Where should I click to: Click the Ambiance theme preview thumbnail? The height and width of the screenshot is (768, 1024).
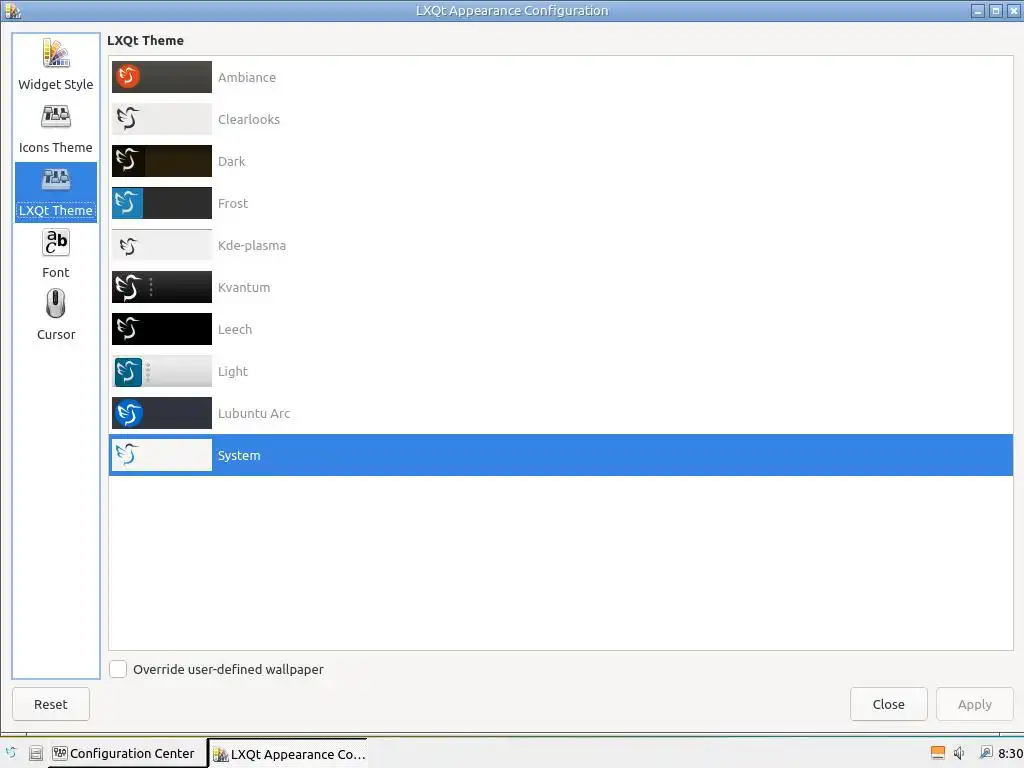point(162,77)
